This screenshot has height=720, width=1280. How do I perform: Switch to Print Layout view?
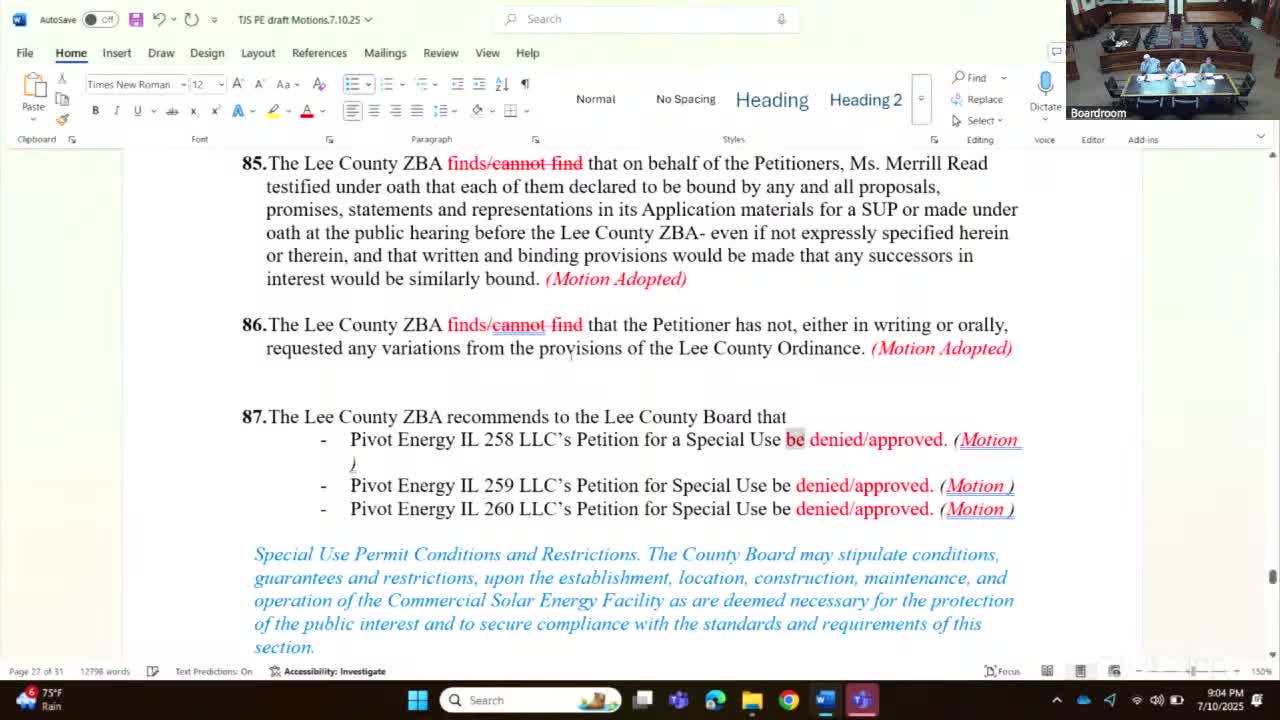point(1080,671)
